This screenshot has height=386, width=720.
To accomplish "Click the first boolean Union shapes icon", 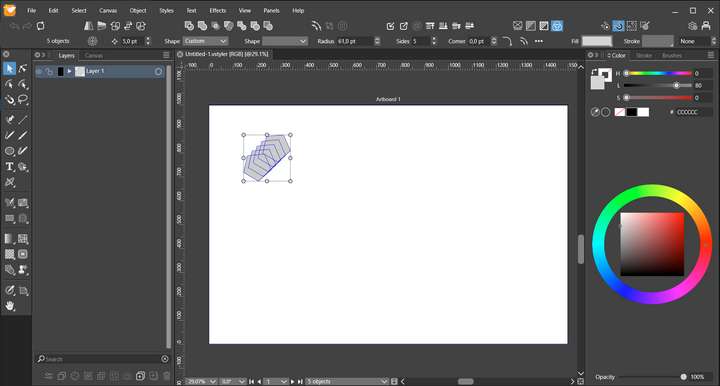I will (x=189, y=26).
